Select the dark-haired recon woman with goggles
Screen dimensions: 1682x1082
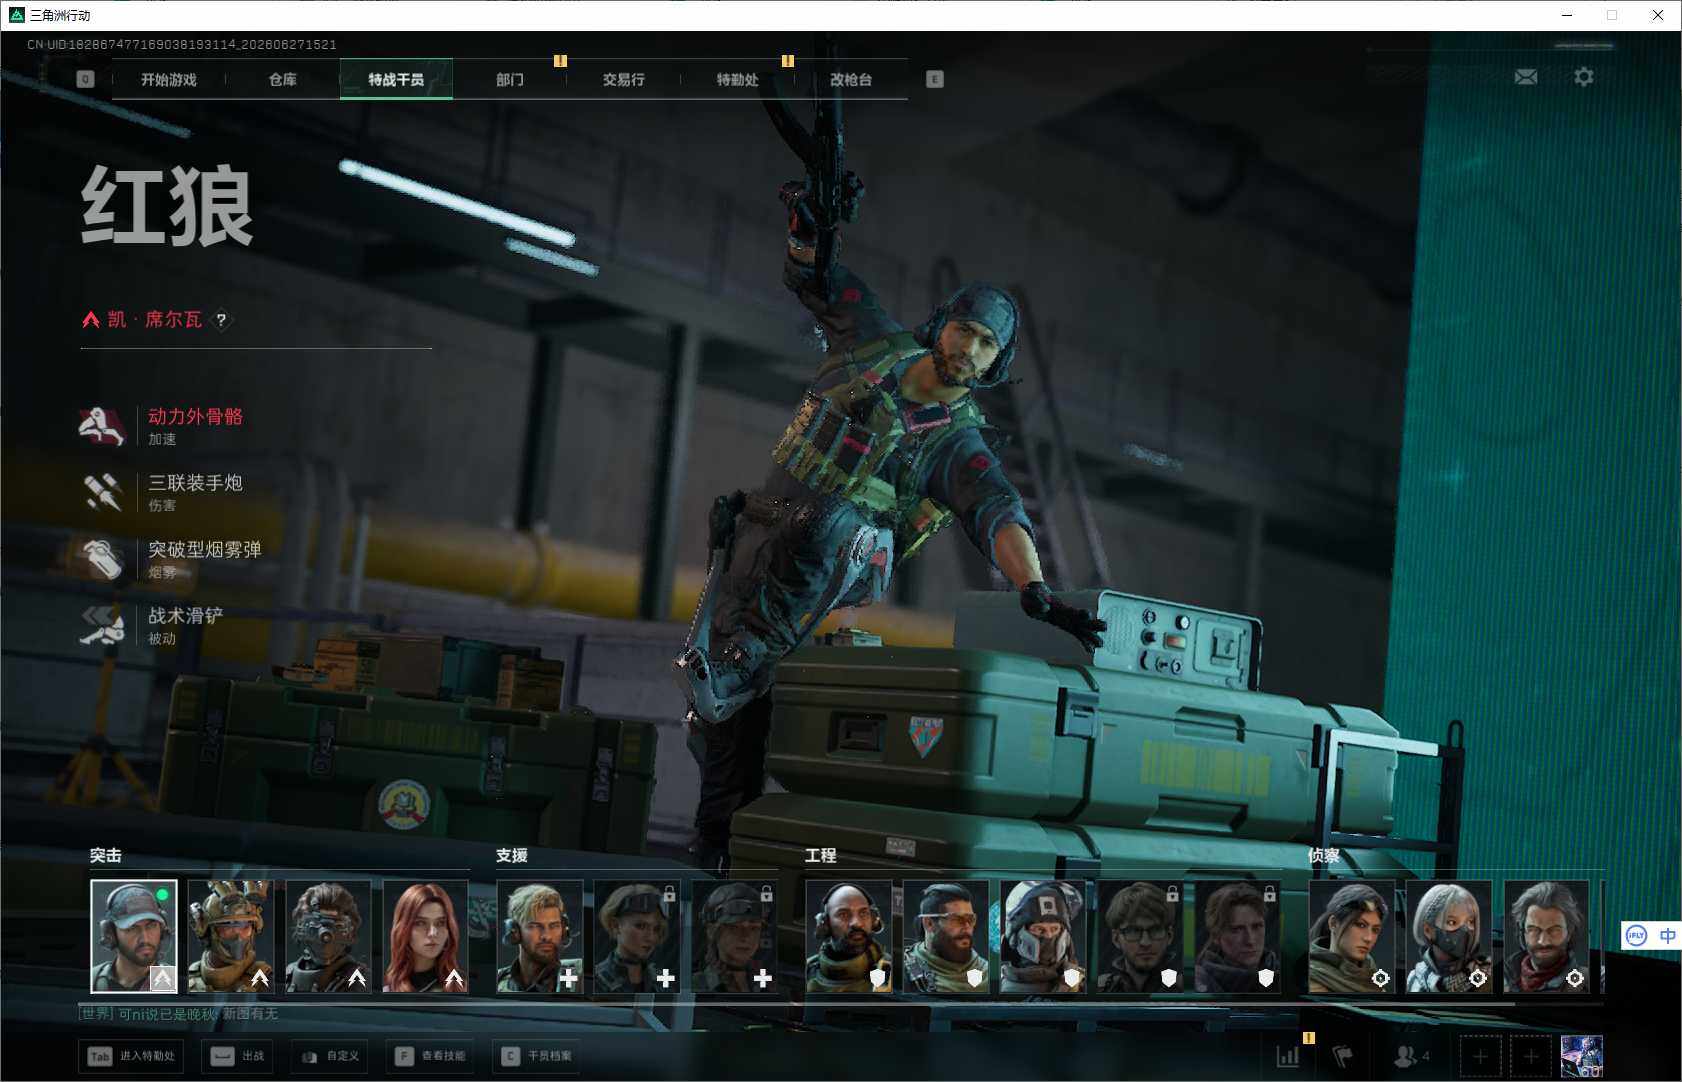click(x=1352, y=936)
